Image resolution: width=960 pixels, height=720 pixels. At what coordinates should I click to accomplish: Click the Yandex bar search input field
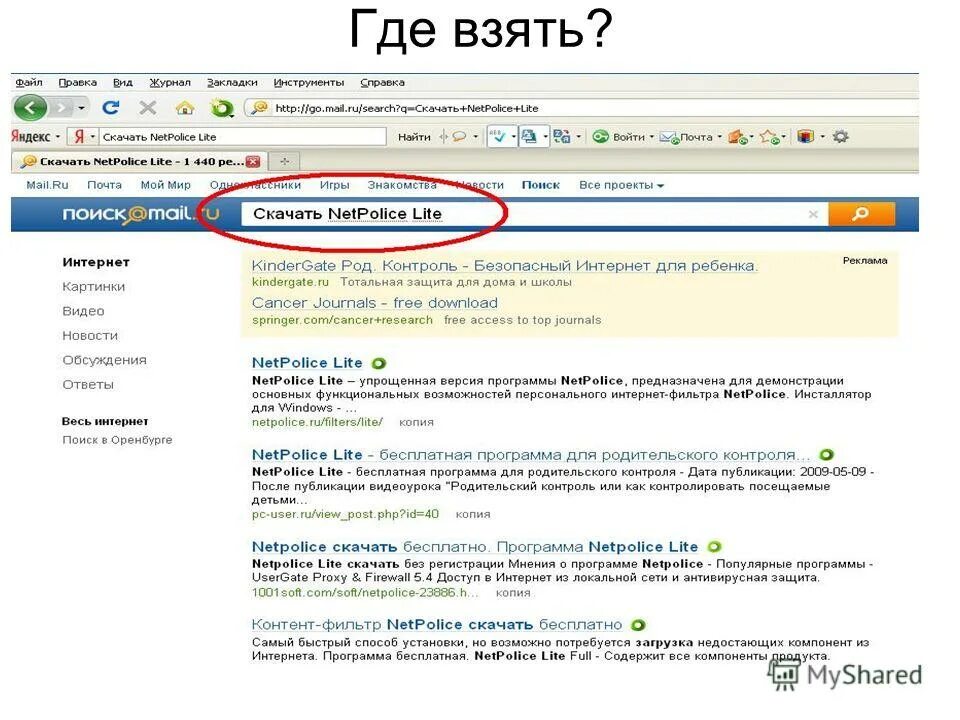[243, 137]
